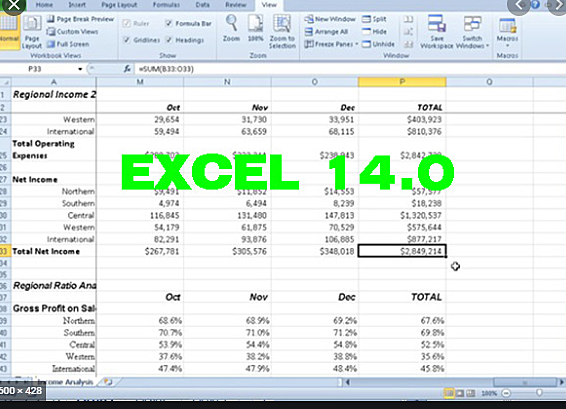Click Unhide in Window group

(378, 44)
